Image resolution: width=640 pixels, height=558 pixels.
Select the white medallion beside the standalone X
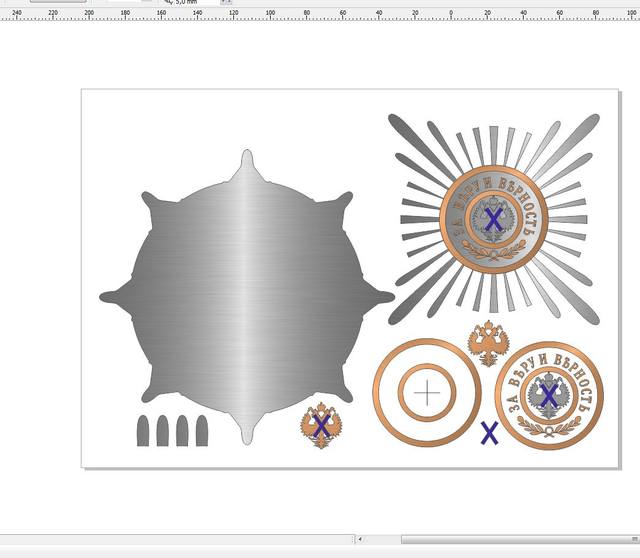tap(549, 396)
